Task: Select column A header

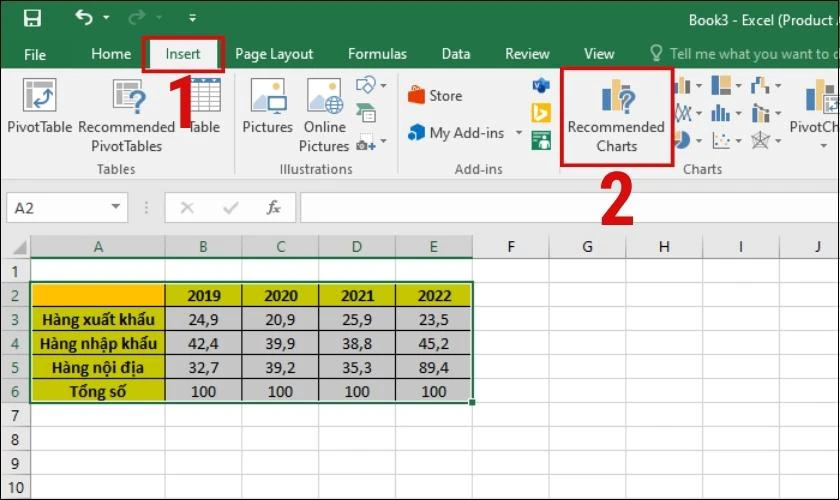Action: coord(98,247)
